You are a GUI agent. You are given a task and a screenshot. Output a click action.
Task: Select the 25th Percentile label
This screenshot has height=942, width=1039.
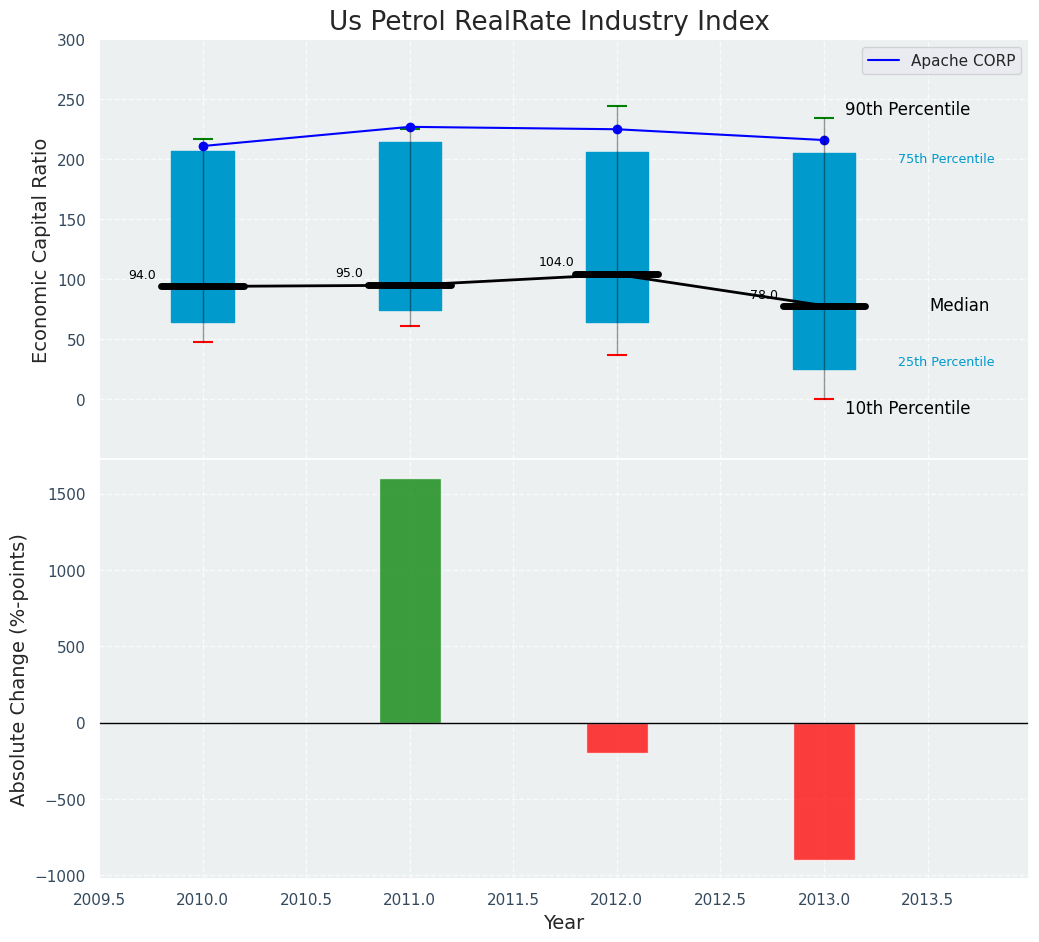coord(946,362)
